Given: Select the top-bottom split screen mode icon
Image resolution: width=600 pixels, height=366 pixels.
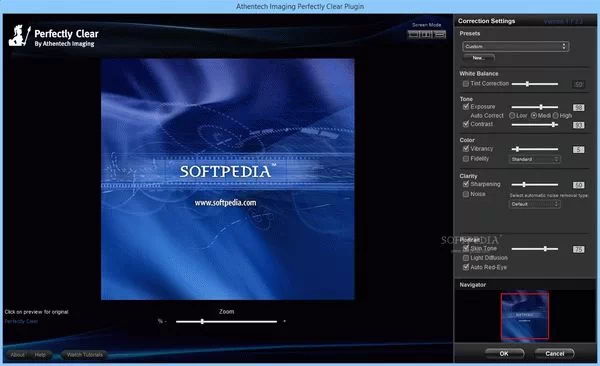Looking at the screenshot, I should (x=440, y=34).
